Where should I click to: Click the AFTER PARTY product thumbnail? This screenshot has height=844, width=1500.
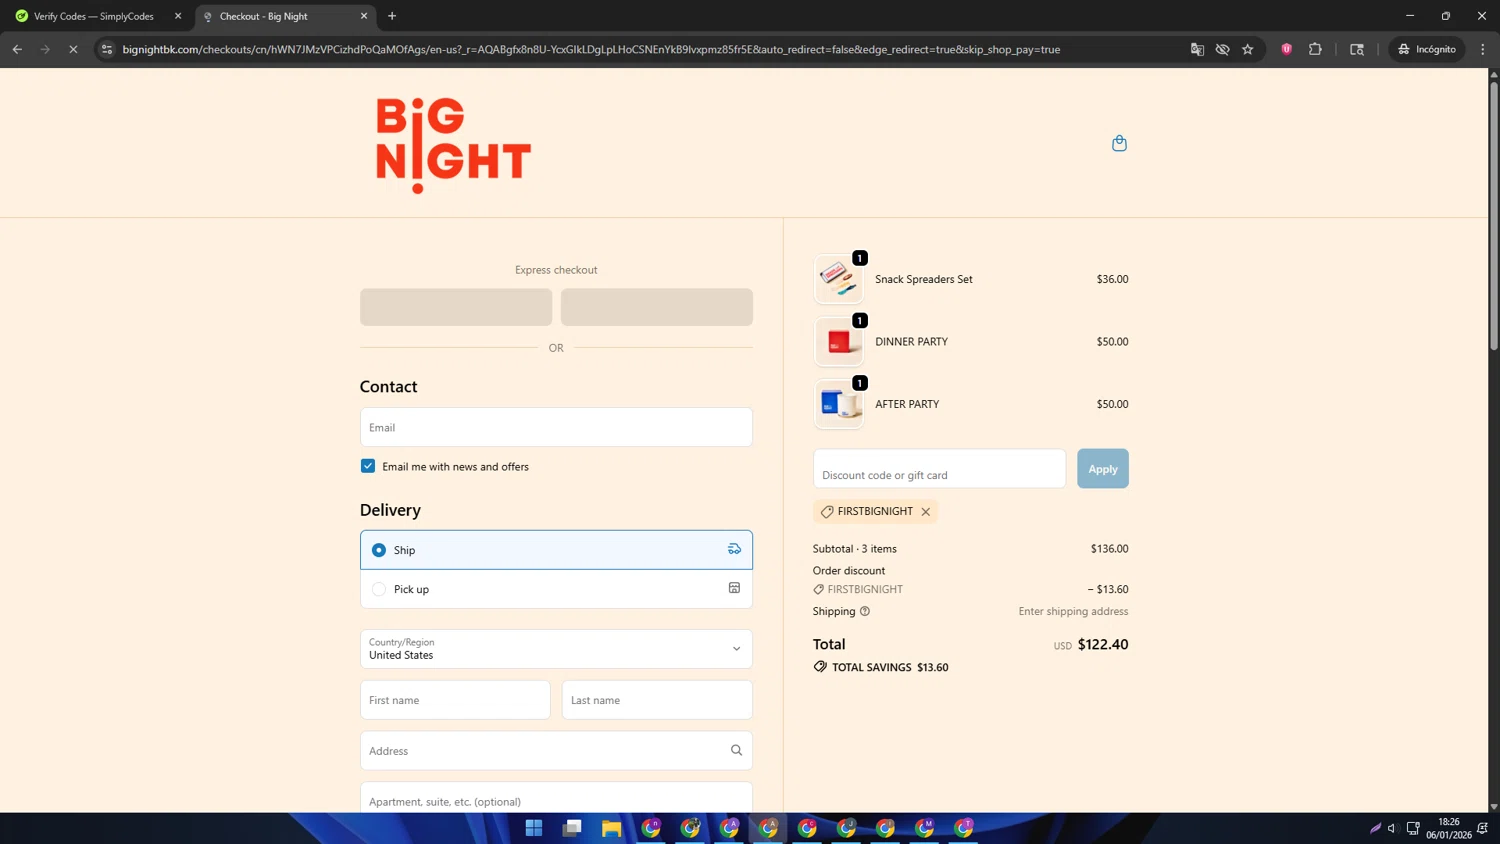coord(838,404)
